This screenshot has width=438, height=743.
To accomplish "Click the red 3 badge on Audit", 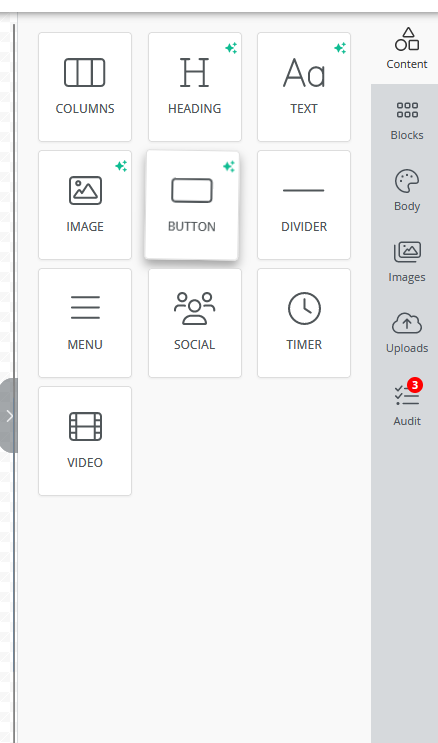I will click(x=415, y=385).
